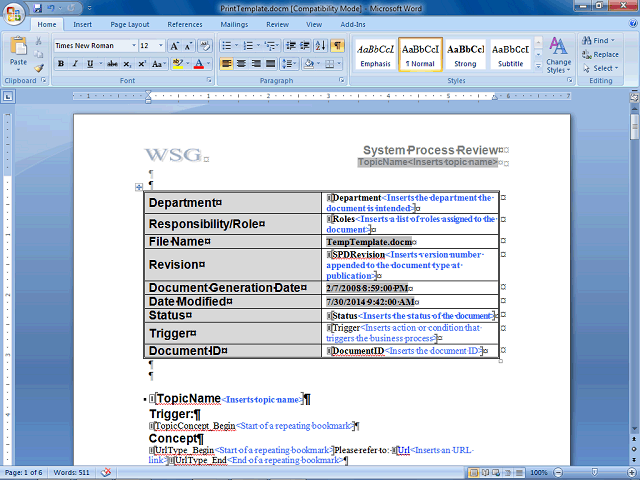Switch to Full Screen Reading view
The image size is (640, 480).
pos(485,473)
